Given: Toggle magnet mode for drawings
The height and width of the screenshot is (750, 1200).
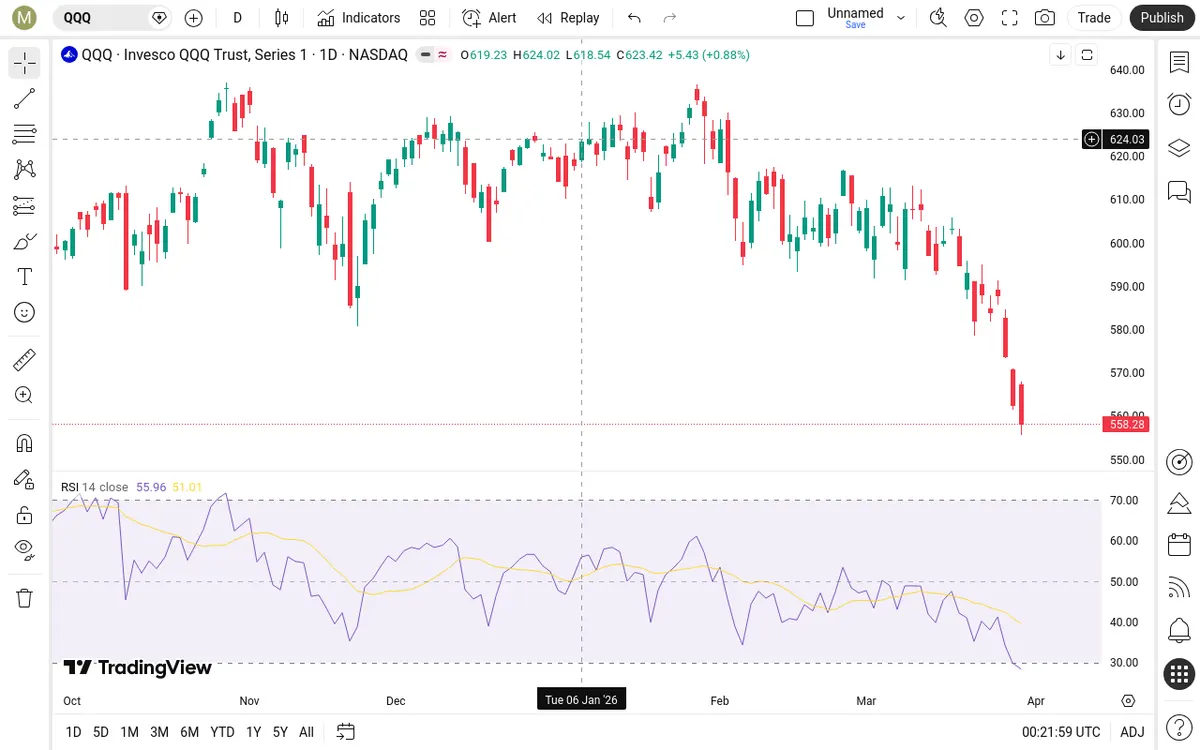Looking at the screenshot, I should (25, 443).
